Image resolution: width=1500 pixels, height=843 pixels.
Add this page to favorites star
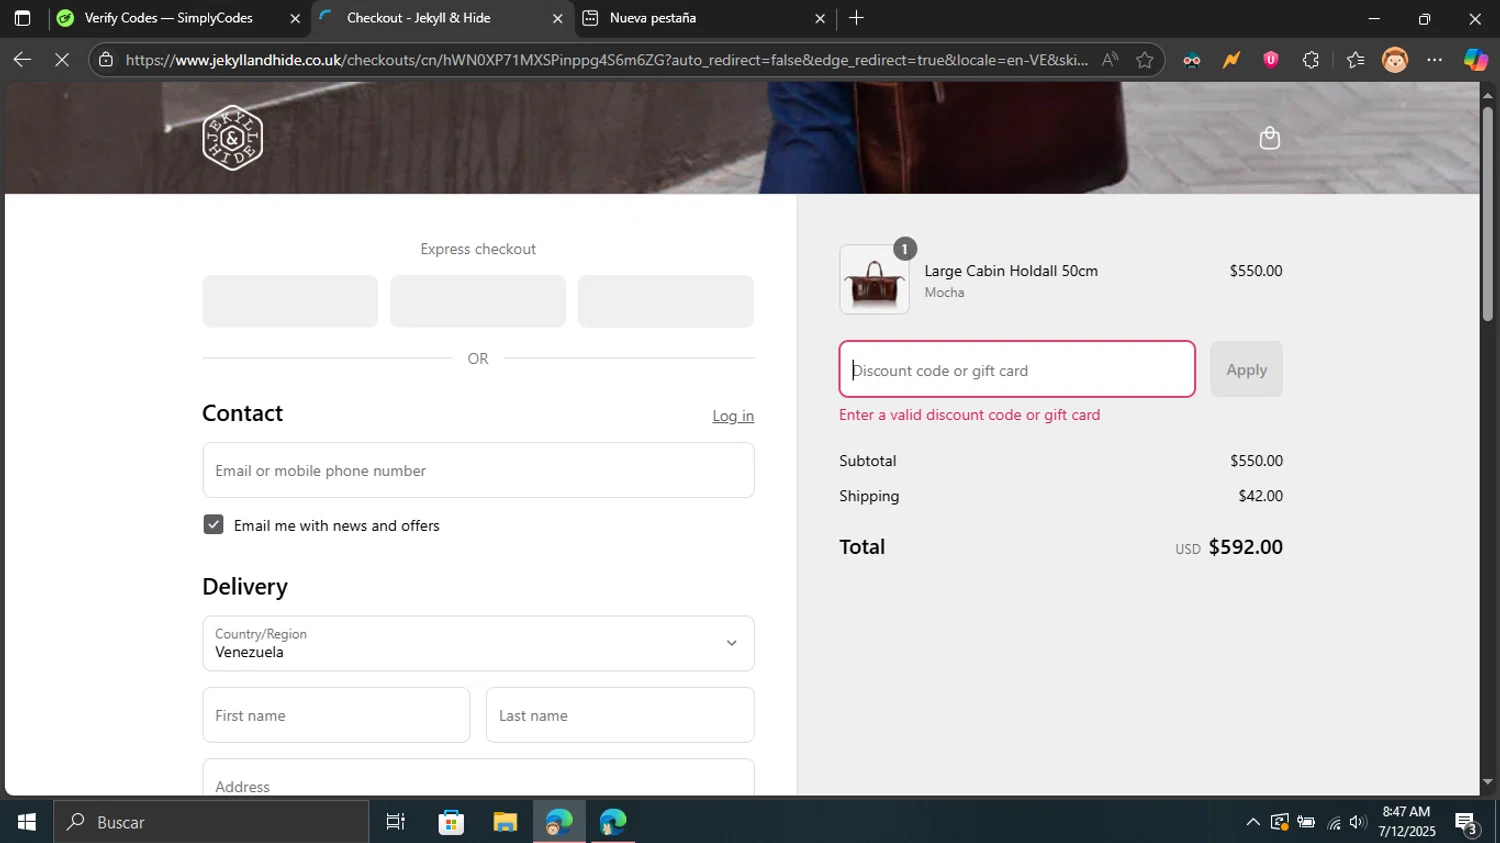(1145, 60)
